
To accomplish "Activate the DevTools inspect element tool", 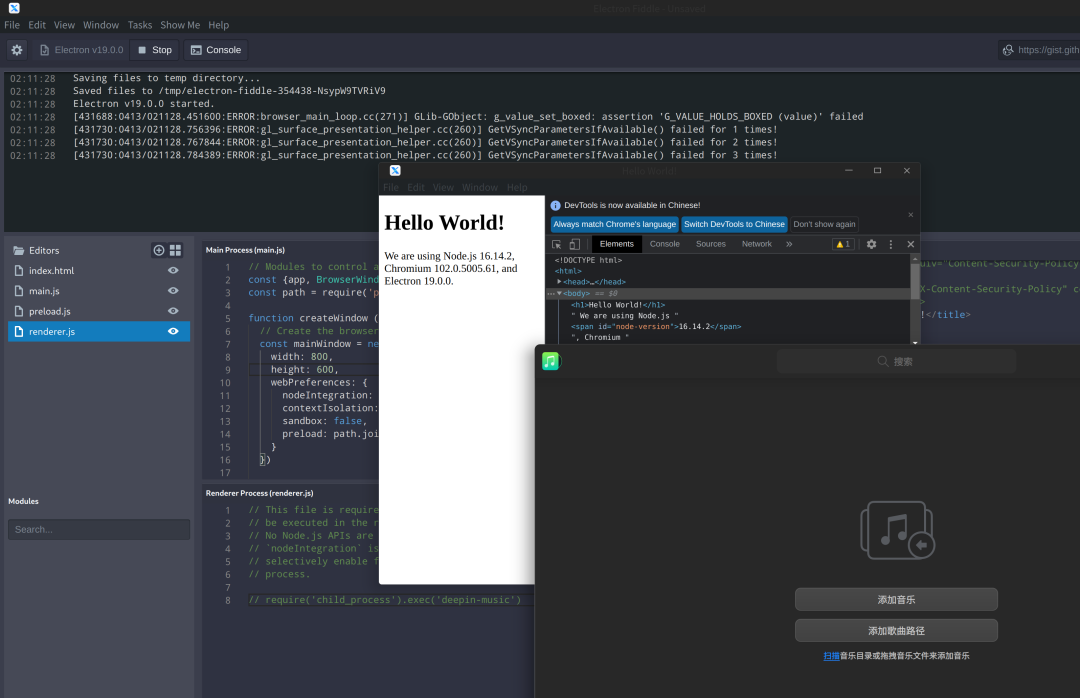I will (x=557, y=244).
